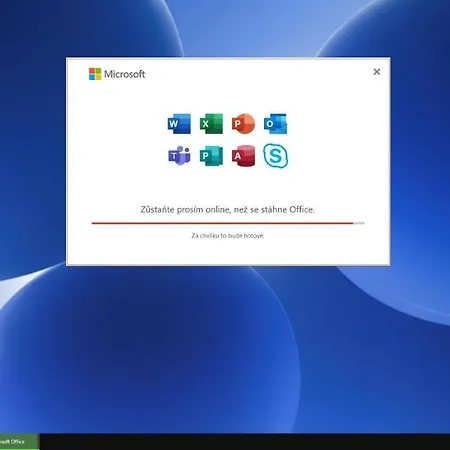Image resolution: width=450 pixels, height=450 pixels.
Task: Select the purple Teams icon
Action: coord(179,156)
